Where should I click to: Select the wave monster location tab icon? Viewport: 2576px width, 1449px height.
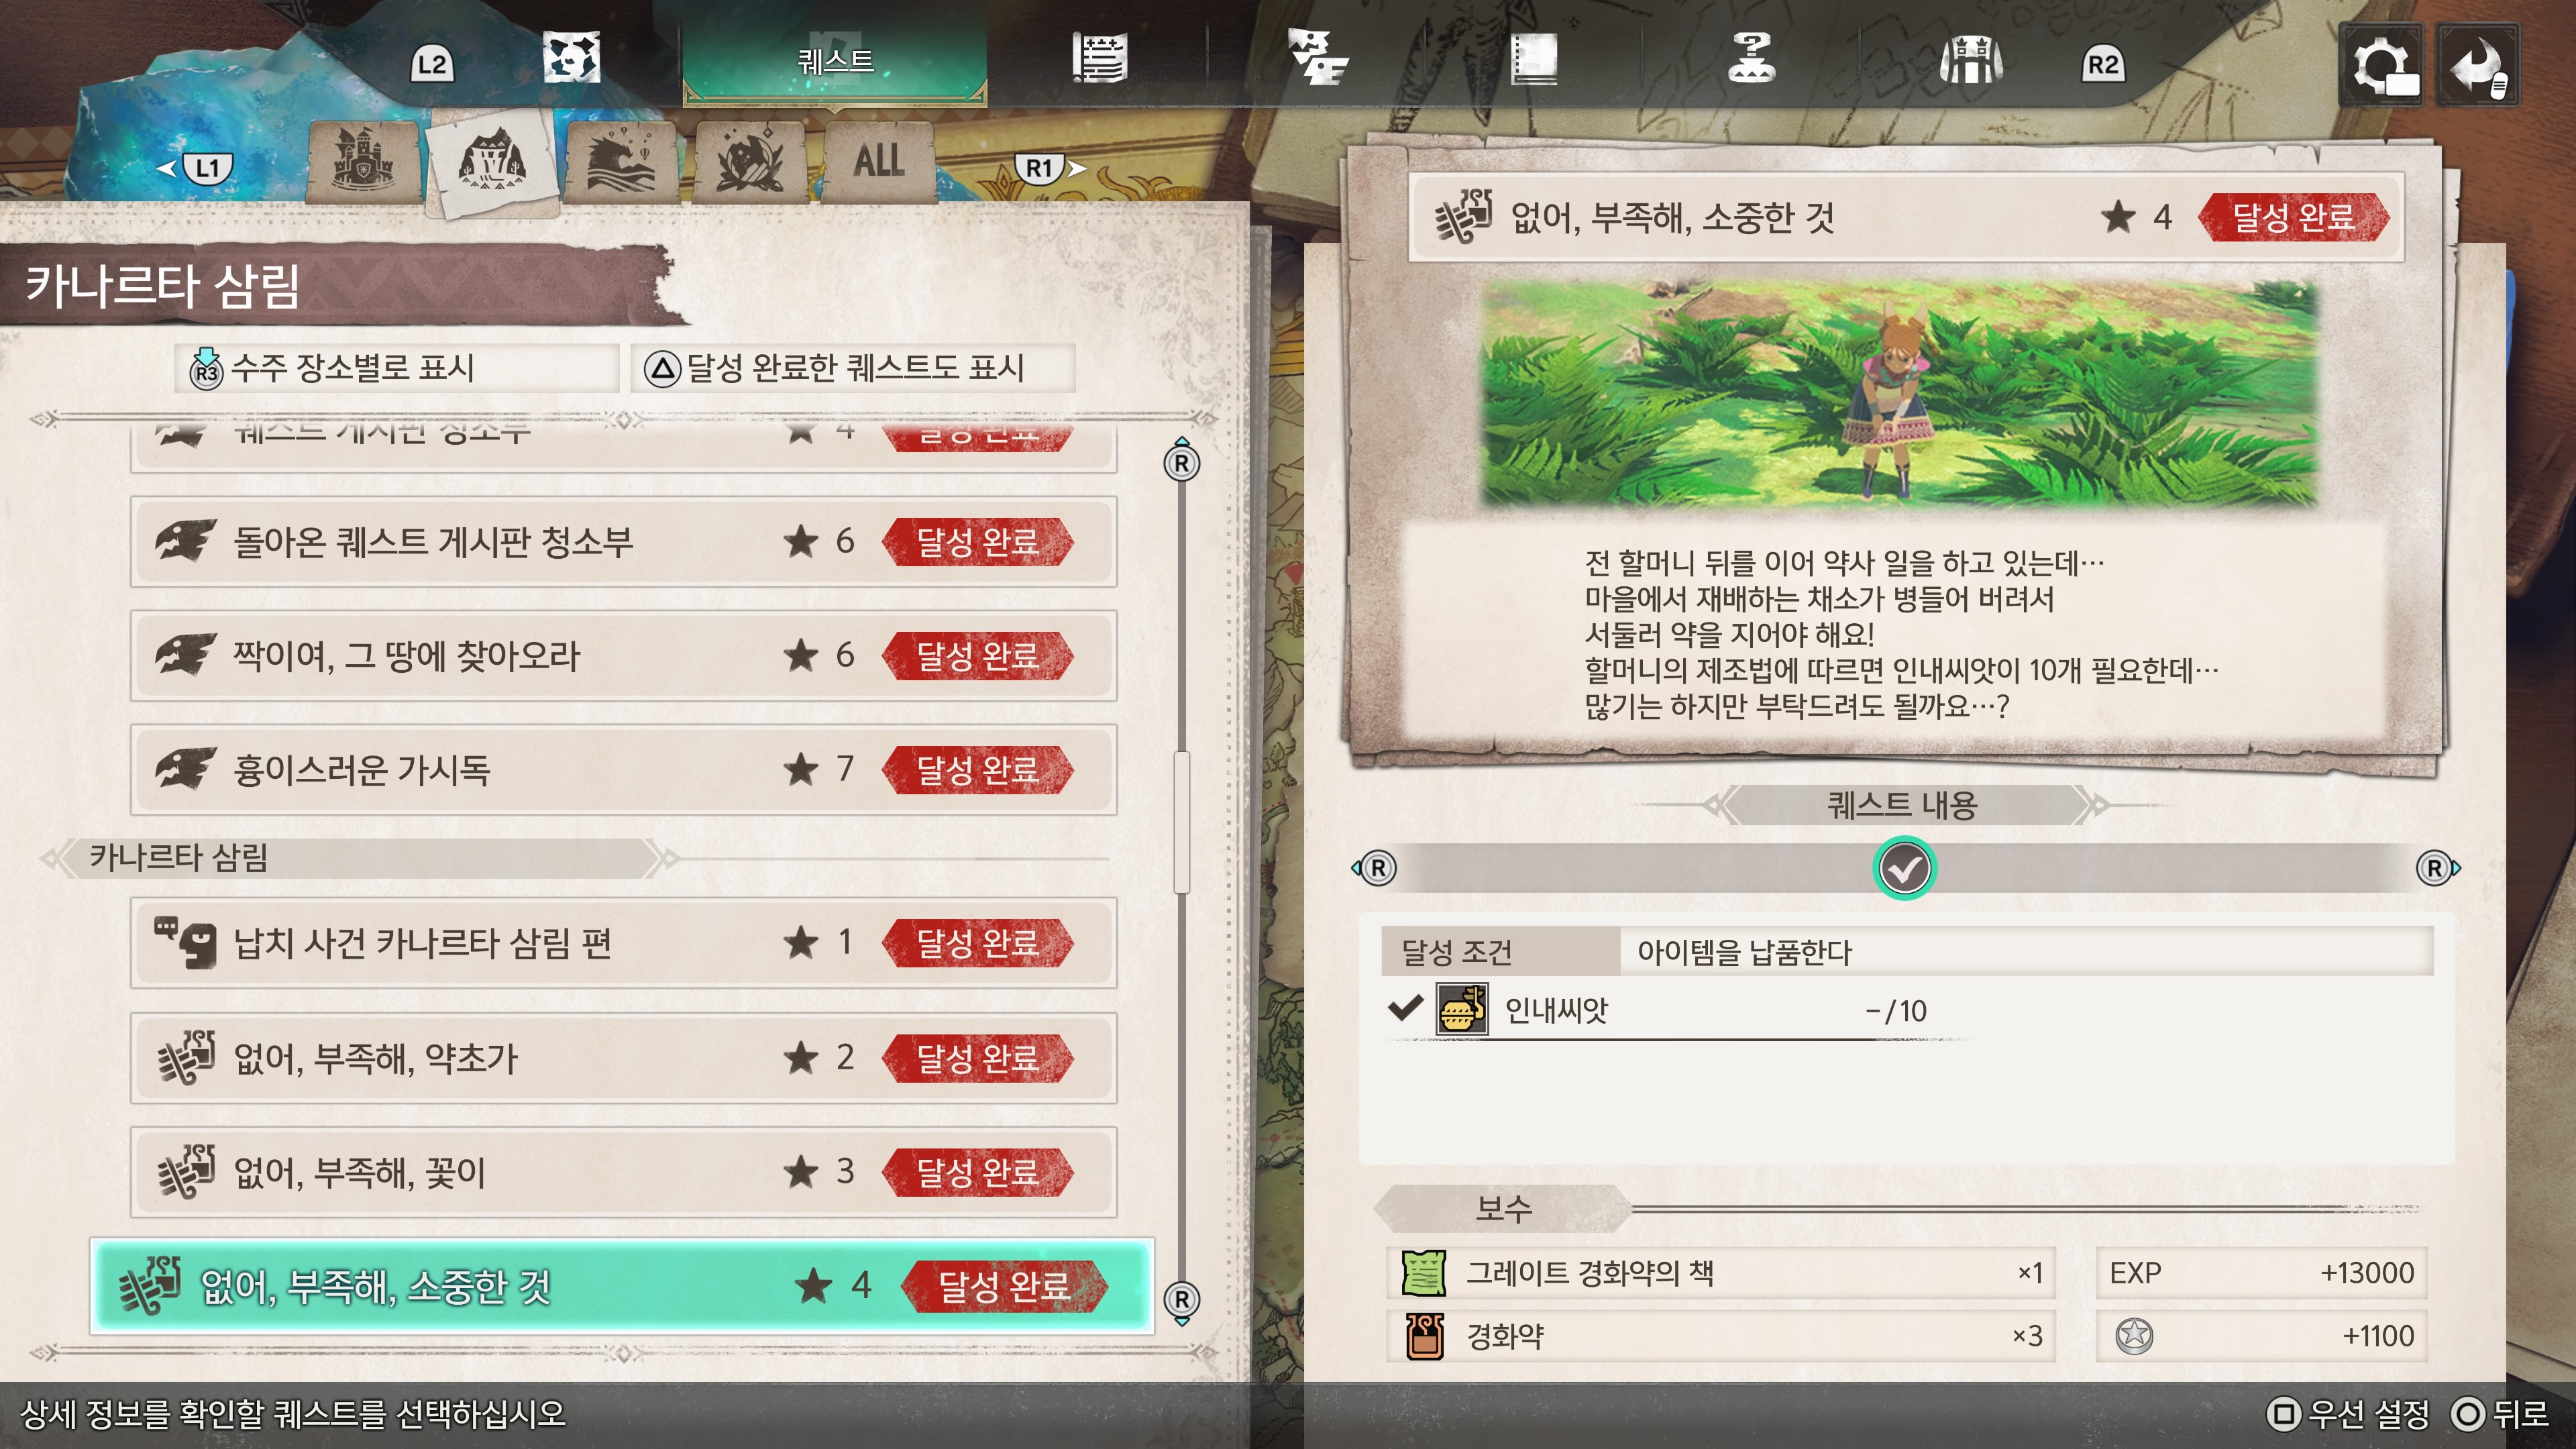621,160
